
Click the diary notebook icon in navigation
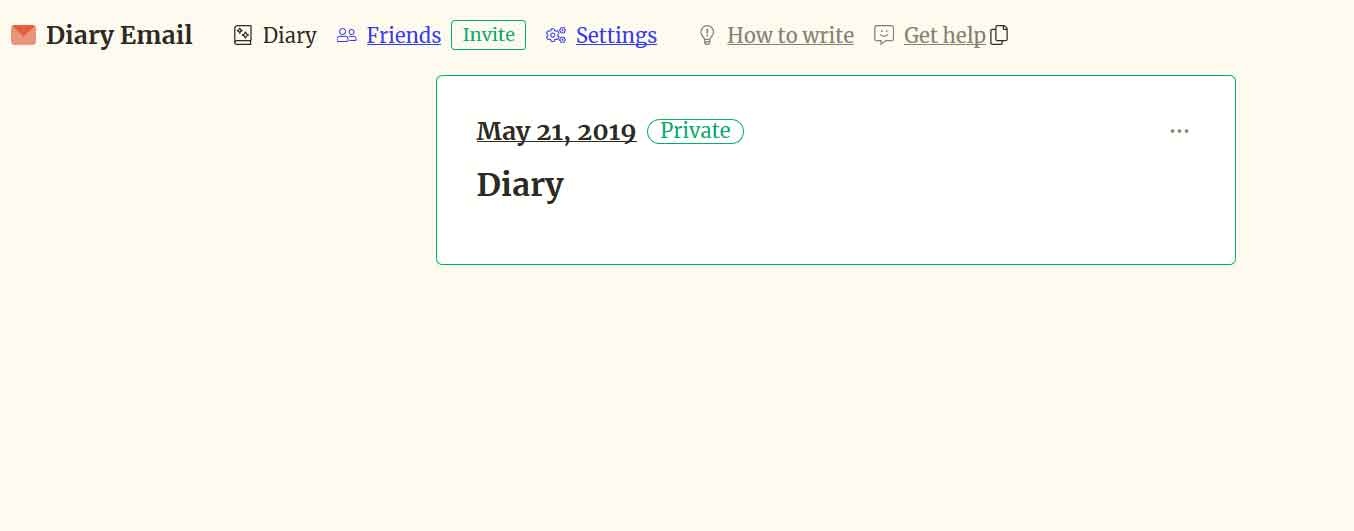point(242,35)
